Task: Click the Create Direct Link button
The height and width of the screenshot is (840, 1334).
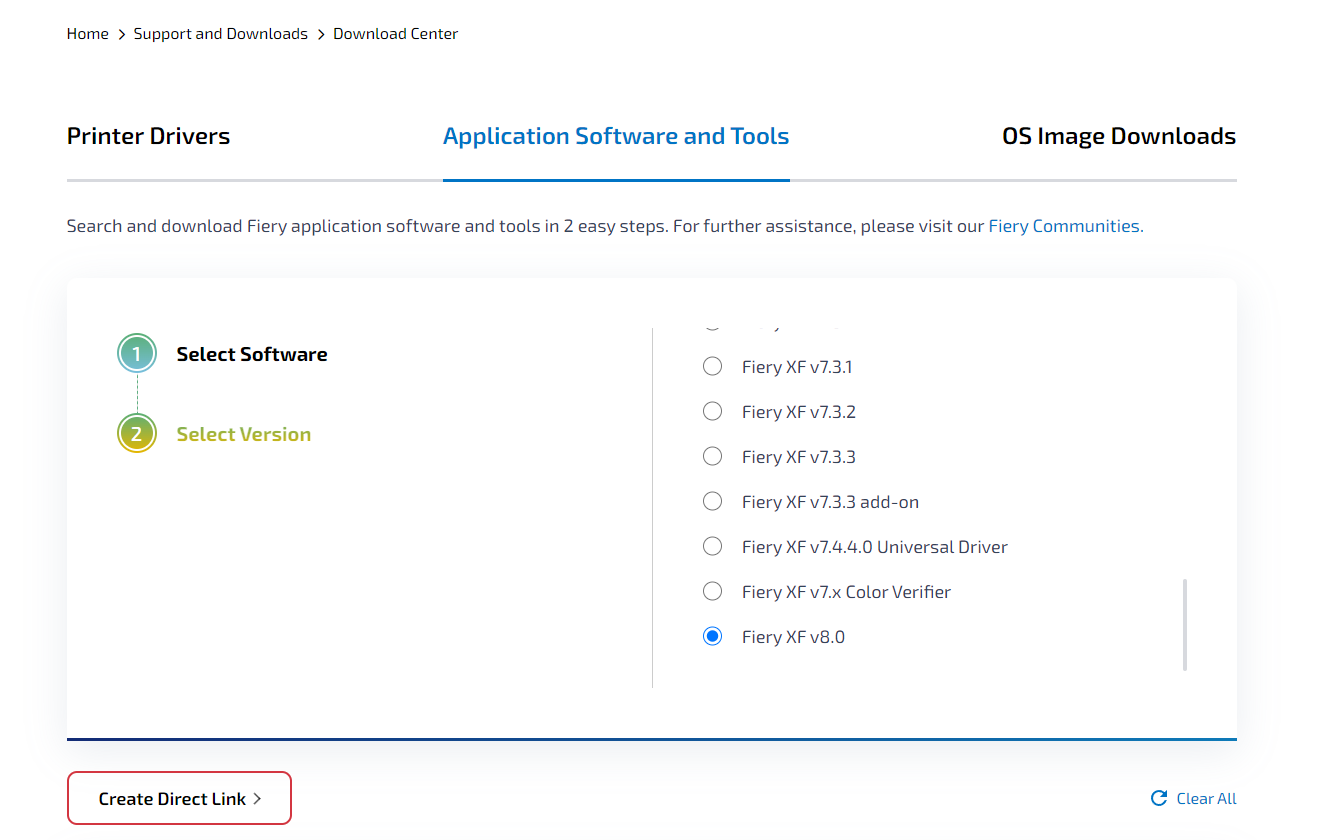Action: click(x=179, y=798)
